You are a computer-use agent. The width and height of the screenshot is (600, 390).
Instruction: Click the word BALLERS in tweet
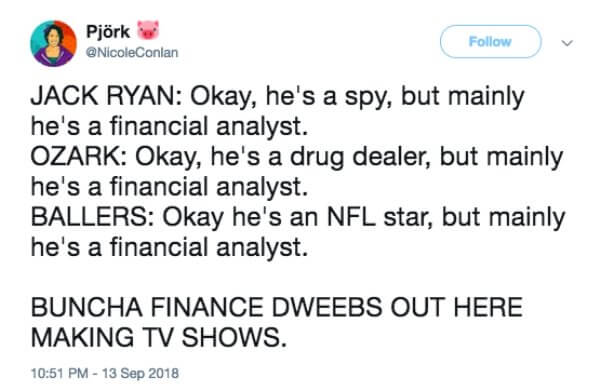(89, 217)
